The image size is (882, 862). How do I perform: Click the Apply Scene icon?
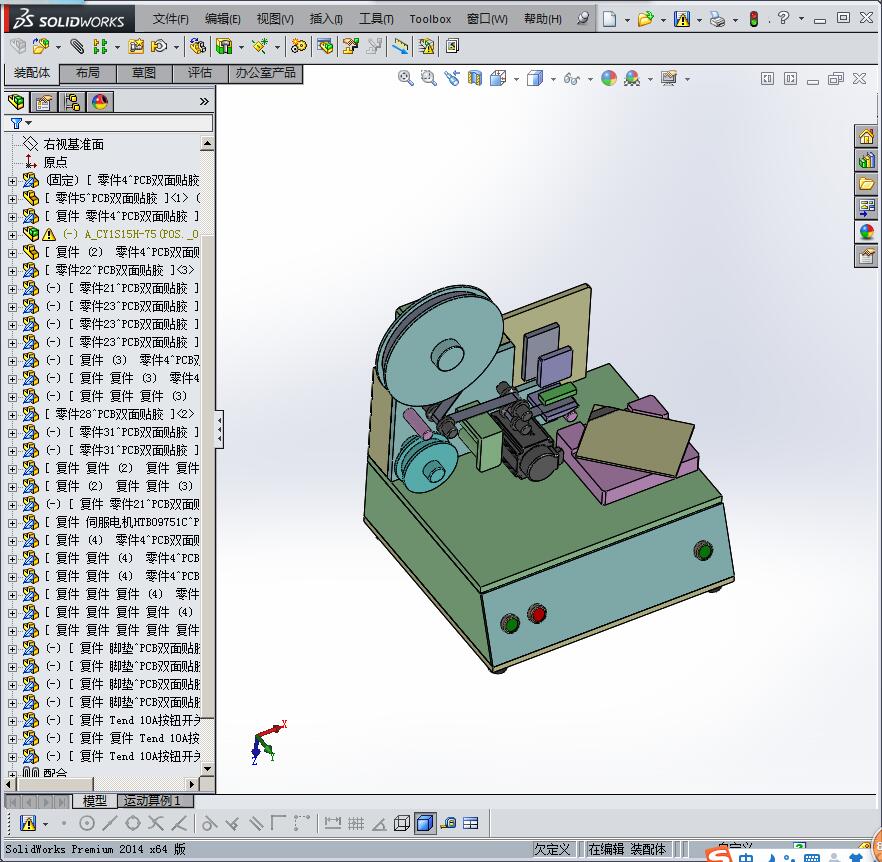click(x=632, y=78)
